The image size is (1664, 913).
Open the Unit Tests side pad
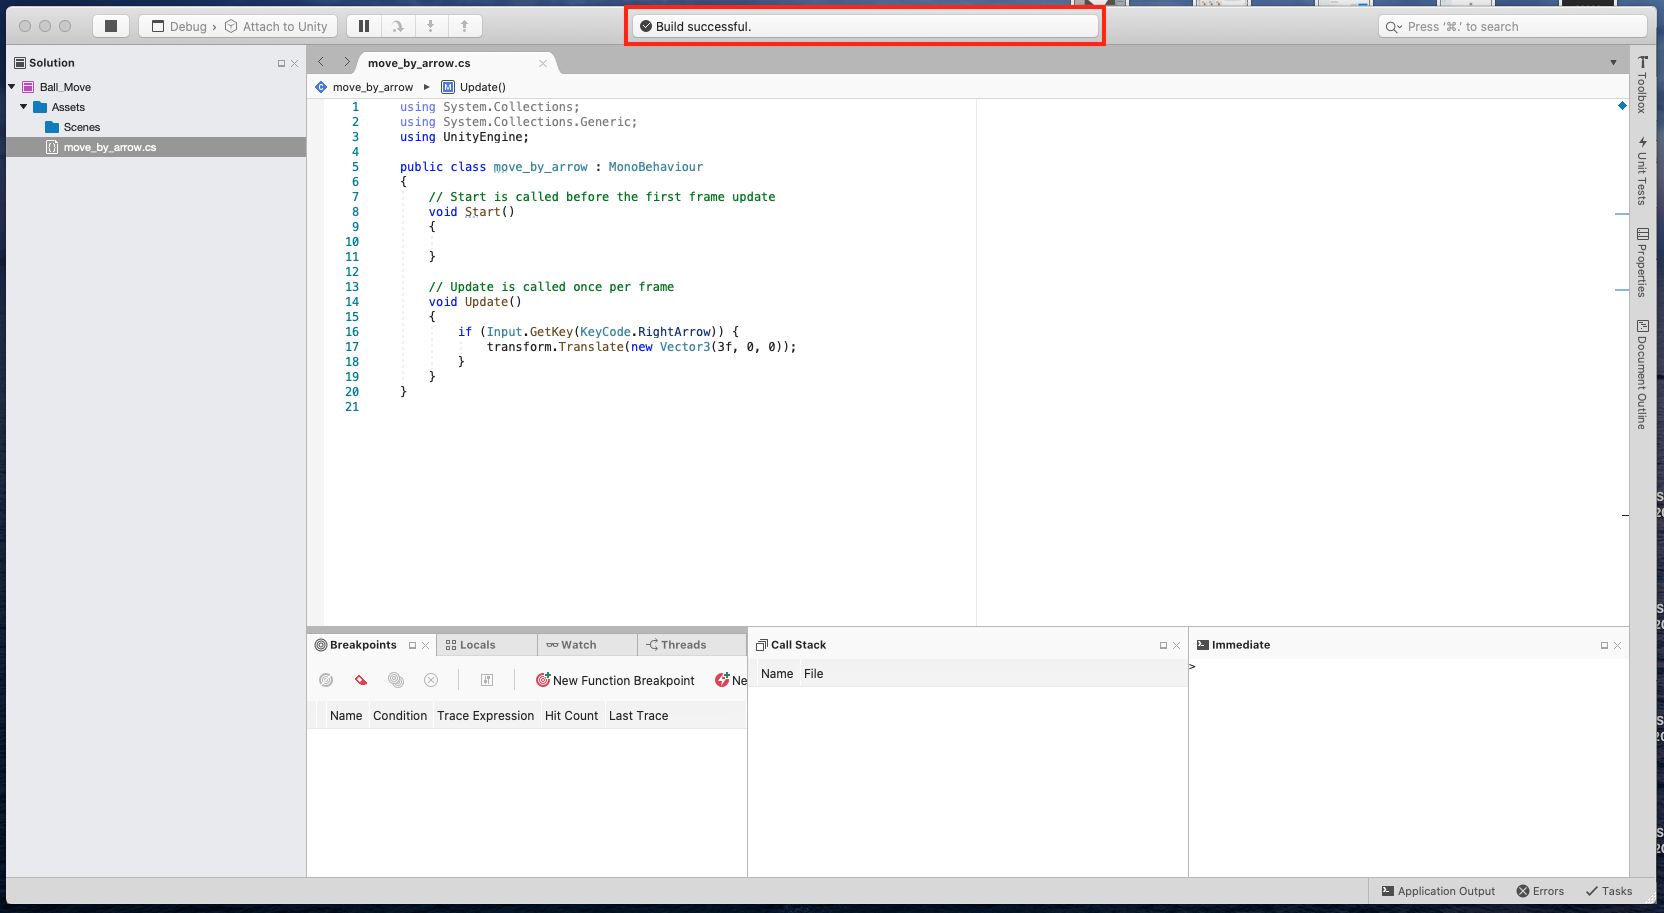pos(1642,171)
